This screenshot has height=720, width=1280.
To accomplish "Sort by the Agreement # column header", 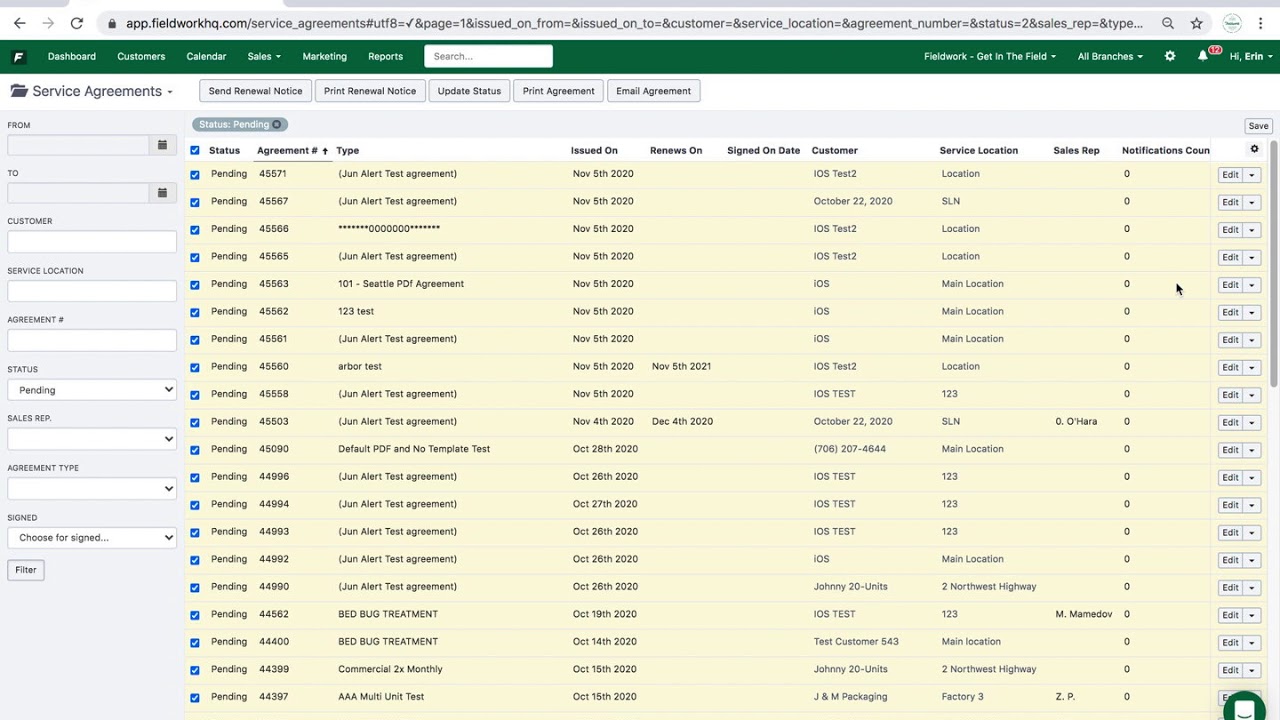I will [x=291, y=150].
